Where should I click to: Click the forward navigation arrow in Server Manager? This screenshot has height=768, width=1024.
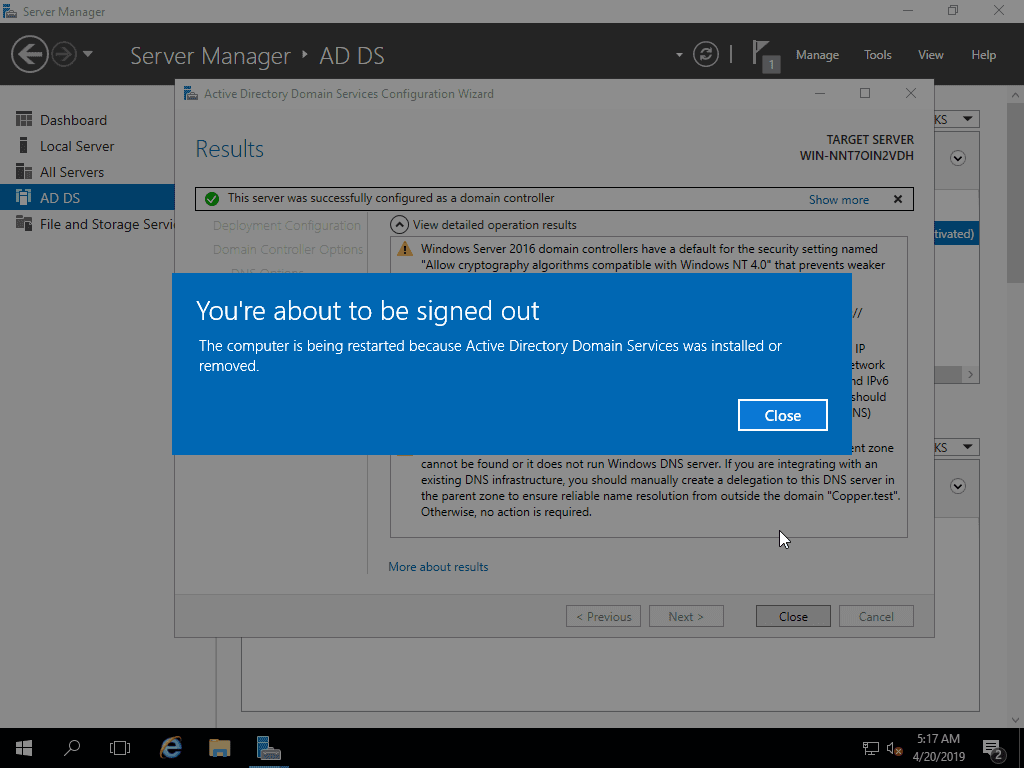(x=64, y=54)
